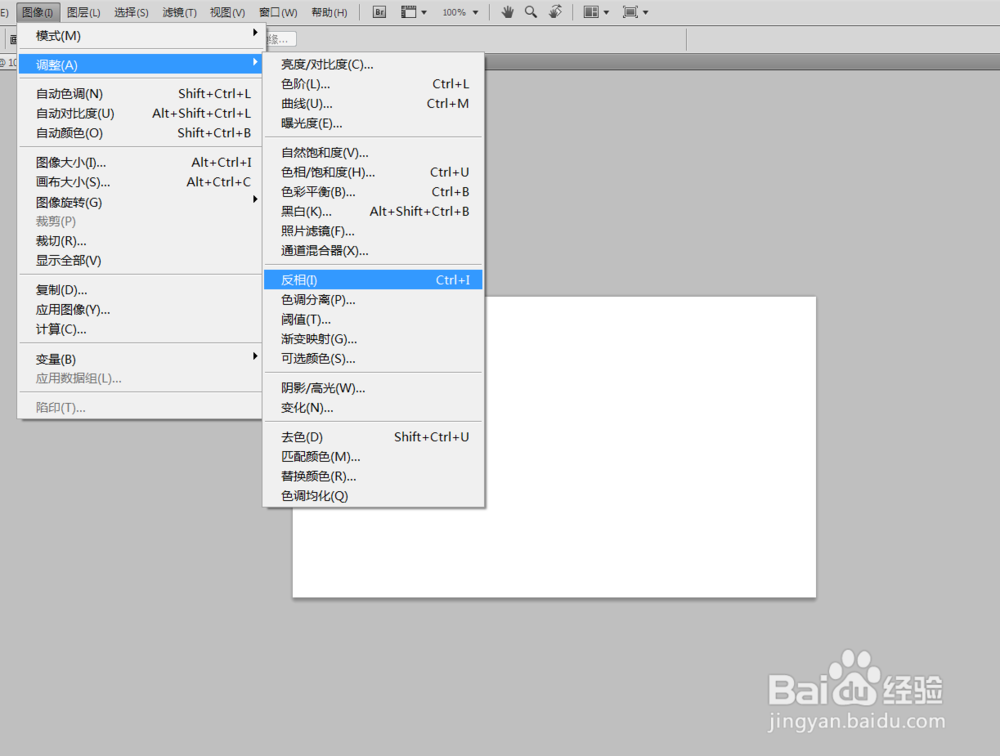Choose 自动对比度(U)
The height and width of the screenshot is (756, 1000).
pyautogui.click(x=140, y=114)
